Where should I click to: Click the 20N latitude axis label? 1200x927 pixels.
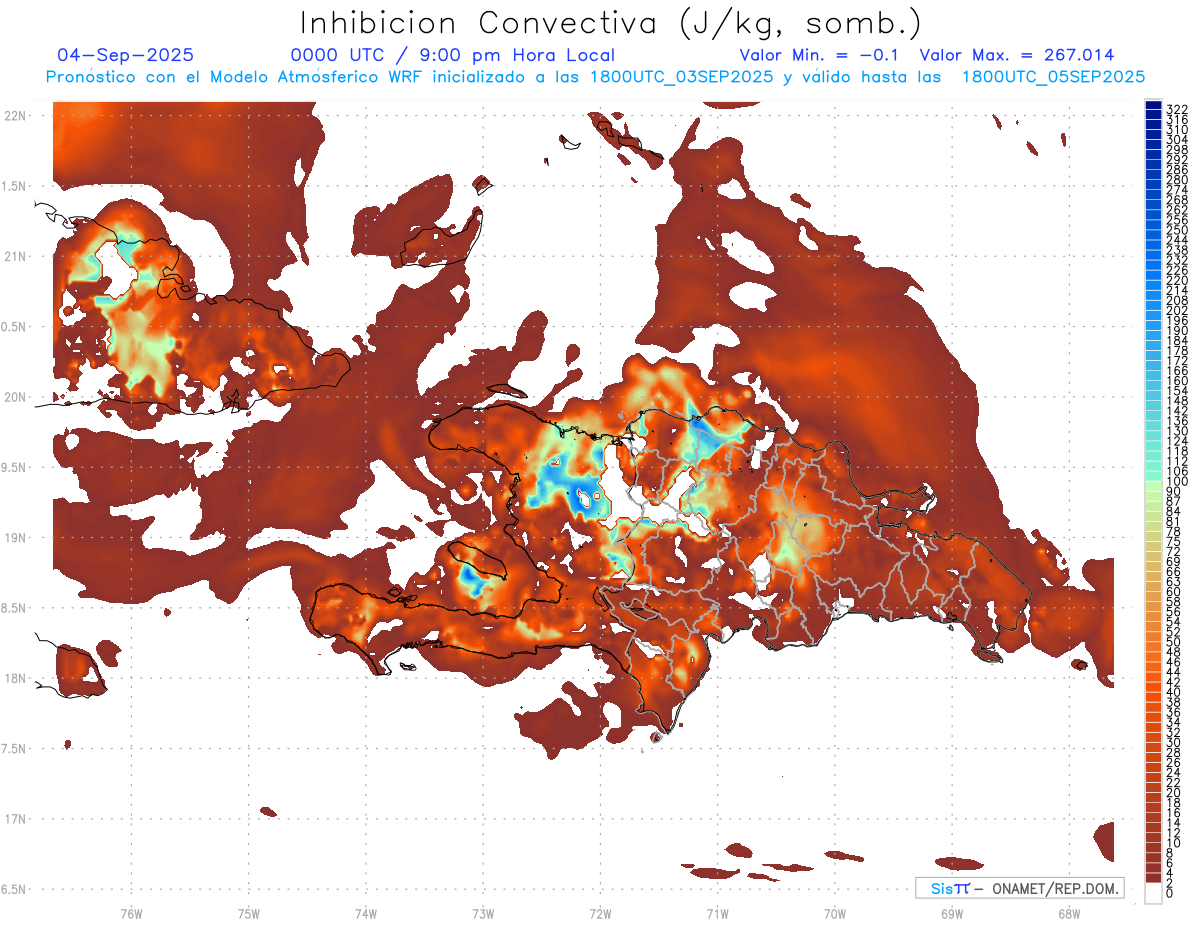click(15, 397)
